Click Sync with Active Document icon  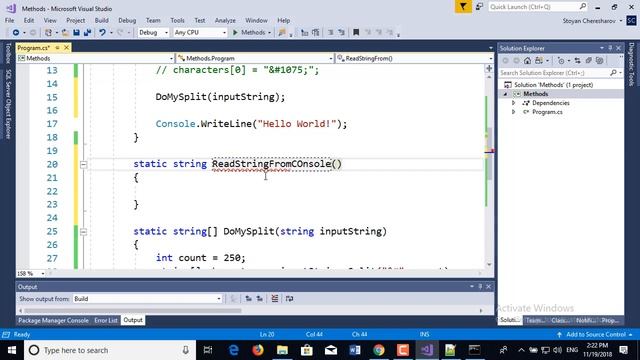pos(578,61)
